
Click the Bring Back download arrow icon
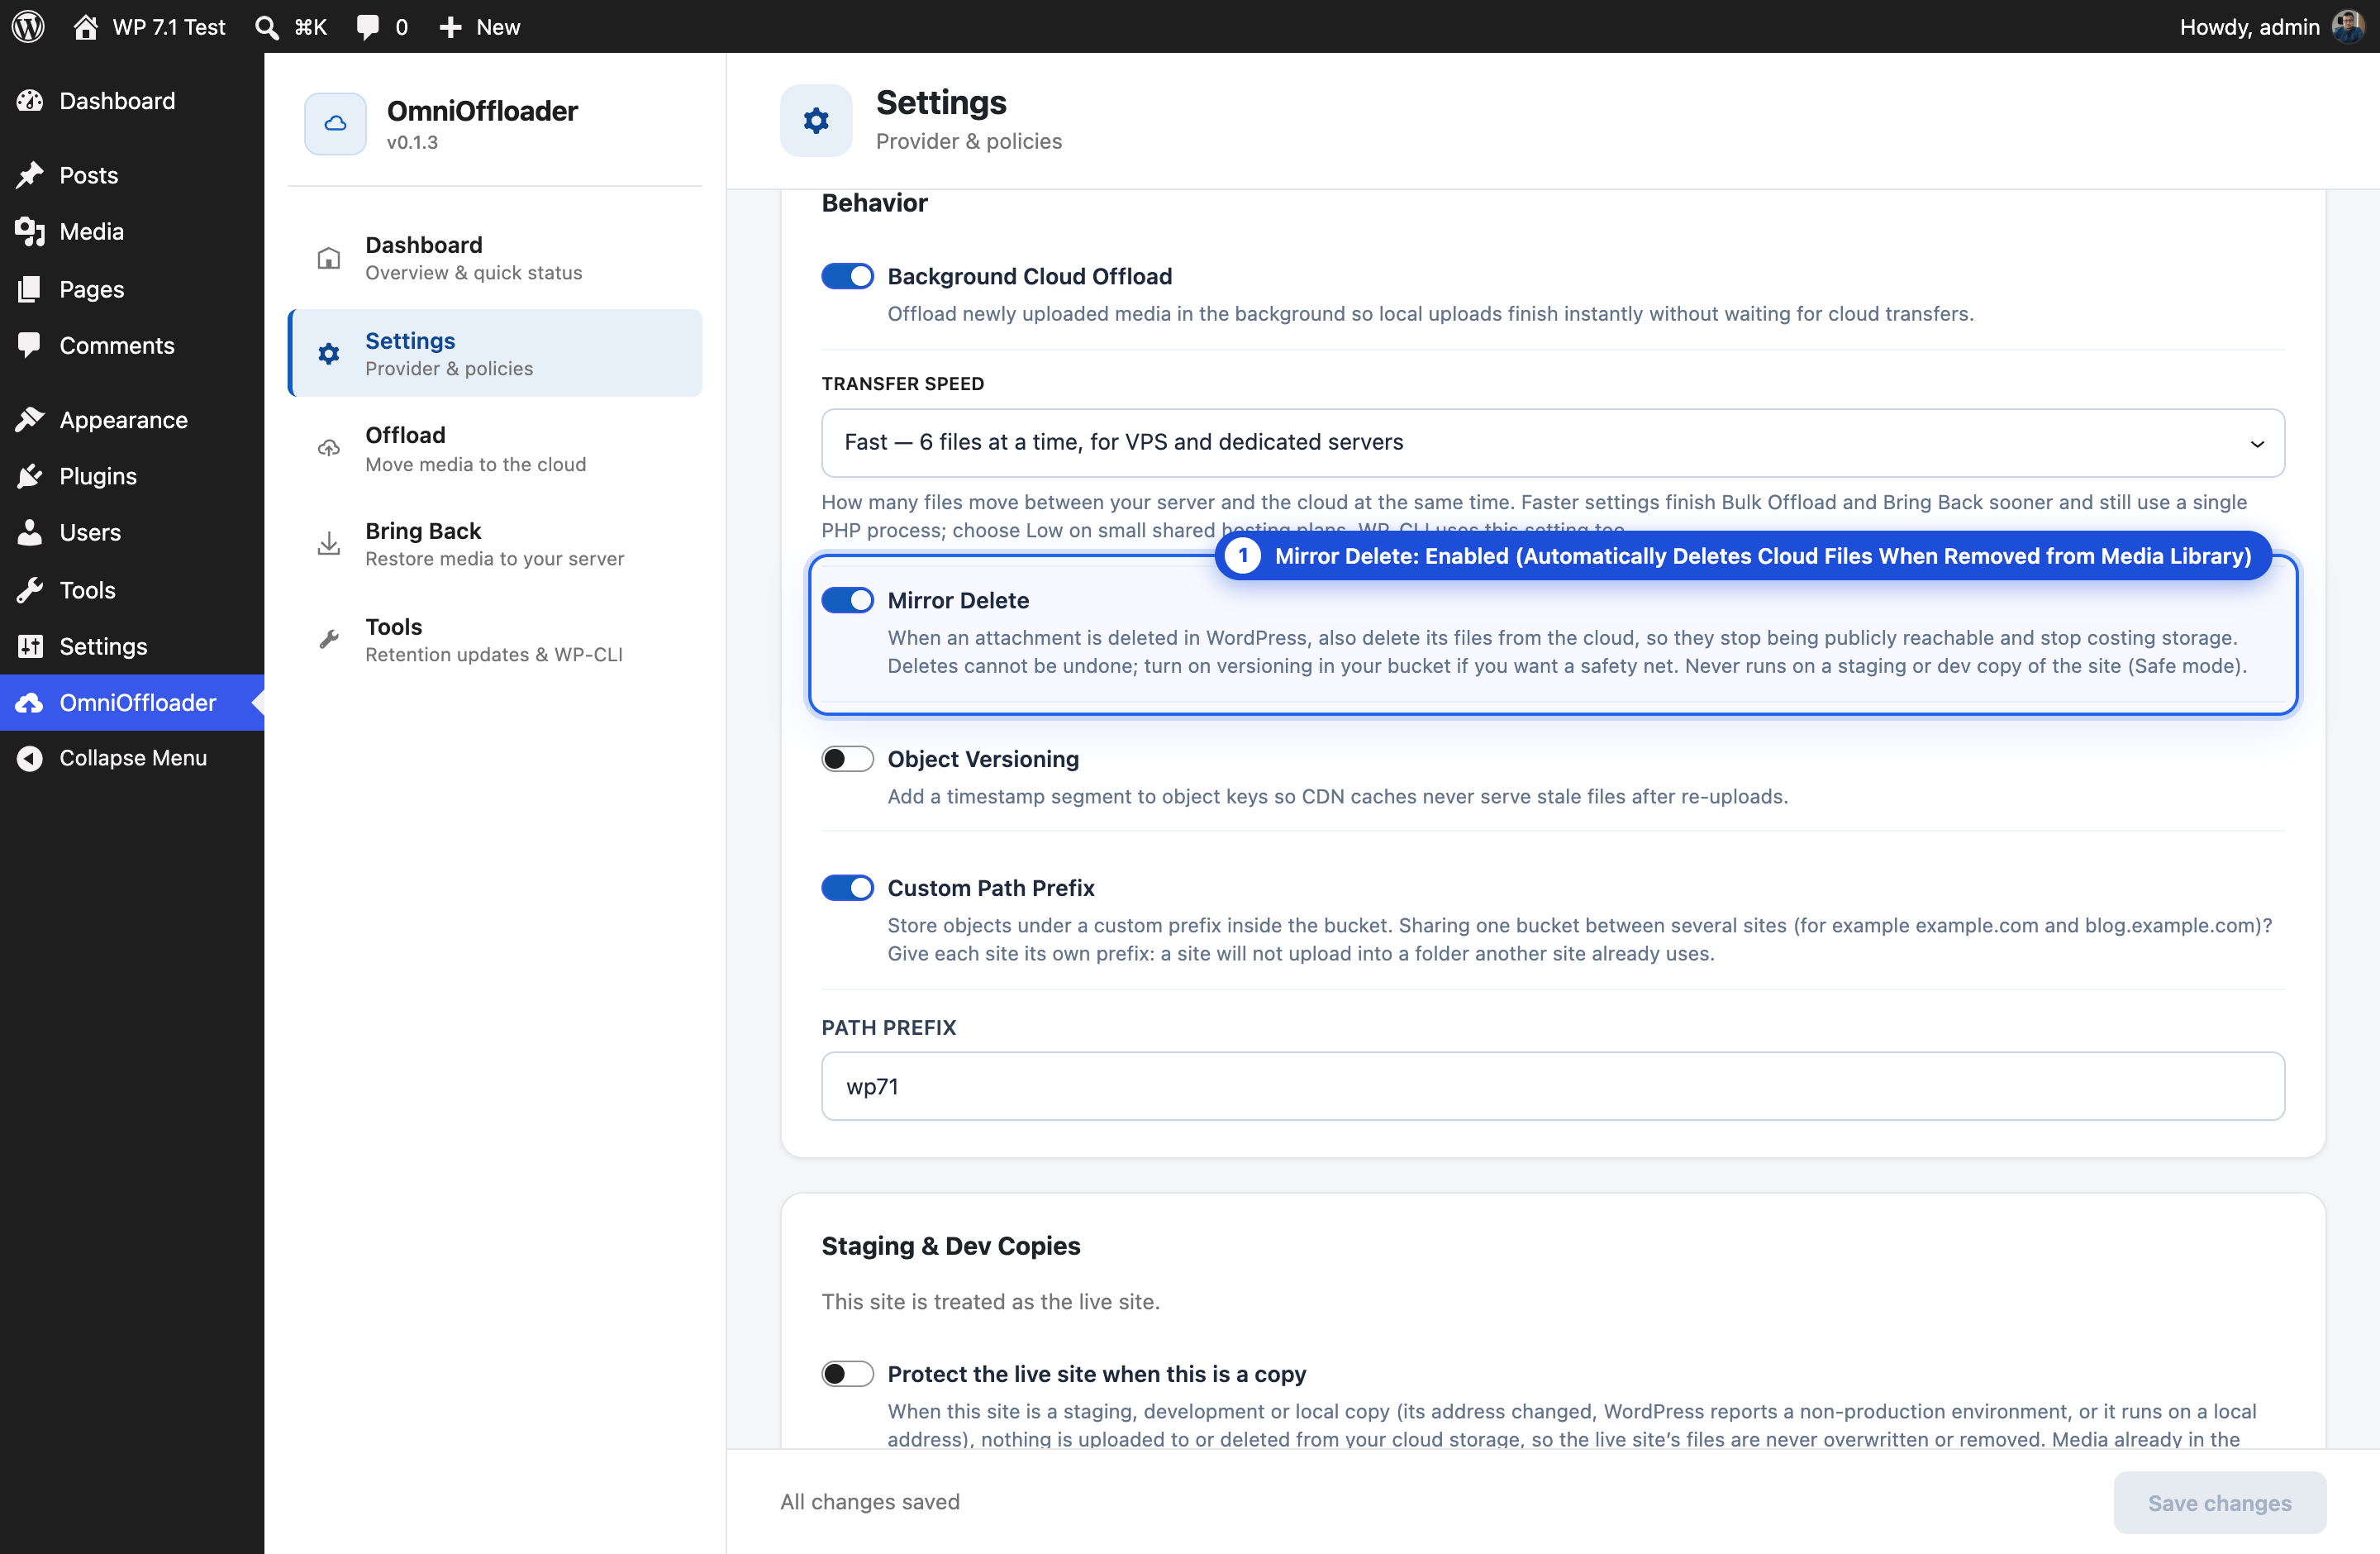click(328, 543)
